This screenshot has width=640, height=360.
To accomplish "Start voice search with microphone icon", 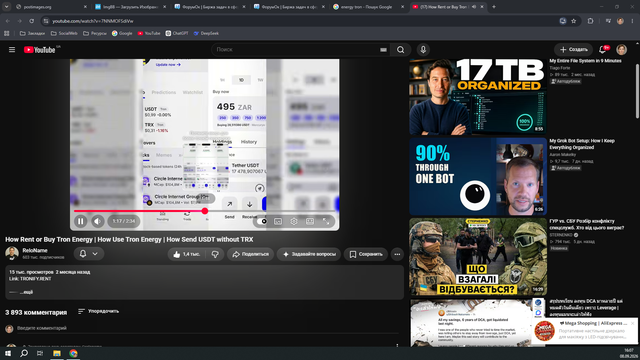I will coord(423,49).
